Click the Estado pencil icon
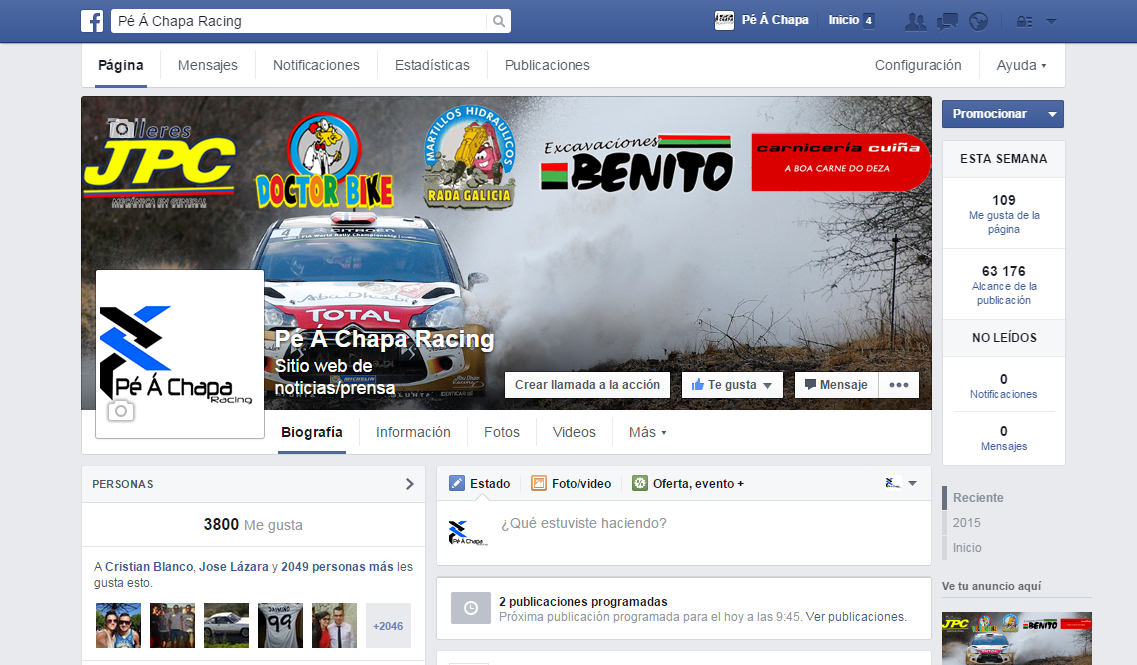Screen dimensions: 1137x665 coord(457,483)
